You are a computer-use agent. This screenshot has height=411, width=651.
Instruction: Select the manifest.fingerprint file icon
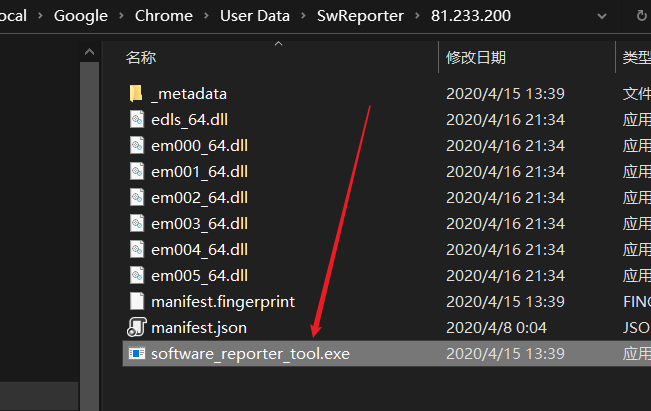[x=138, y=302]
